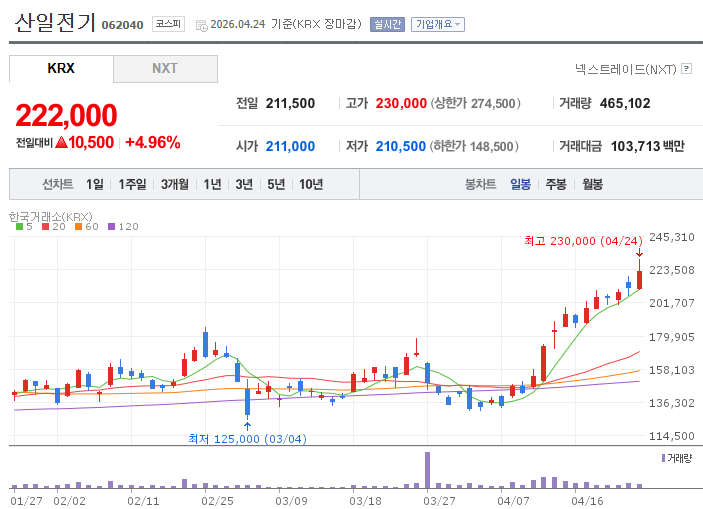Click the 최저 125,000 (03/04) chart marker

[x=247, y=439]
